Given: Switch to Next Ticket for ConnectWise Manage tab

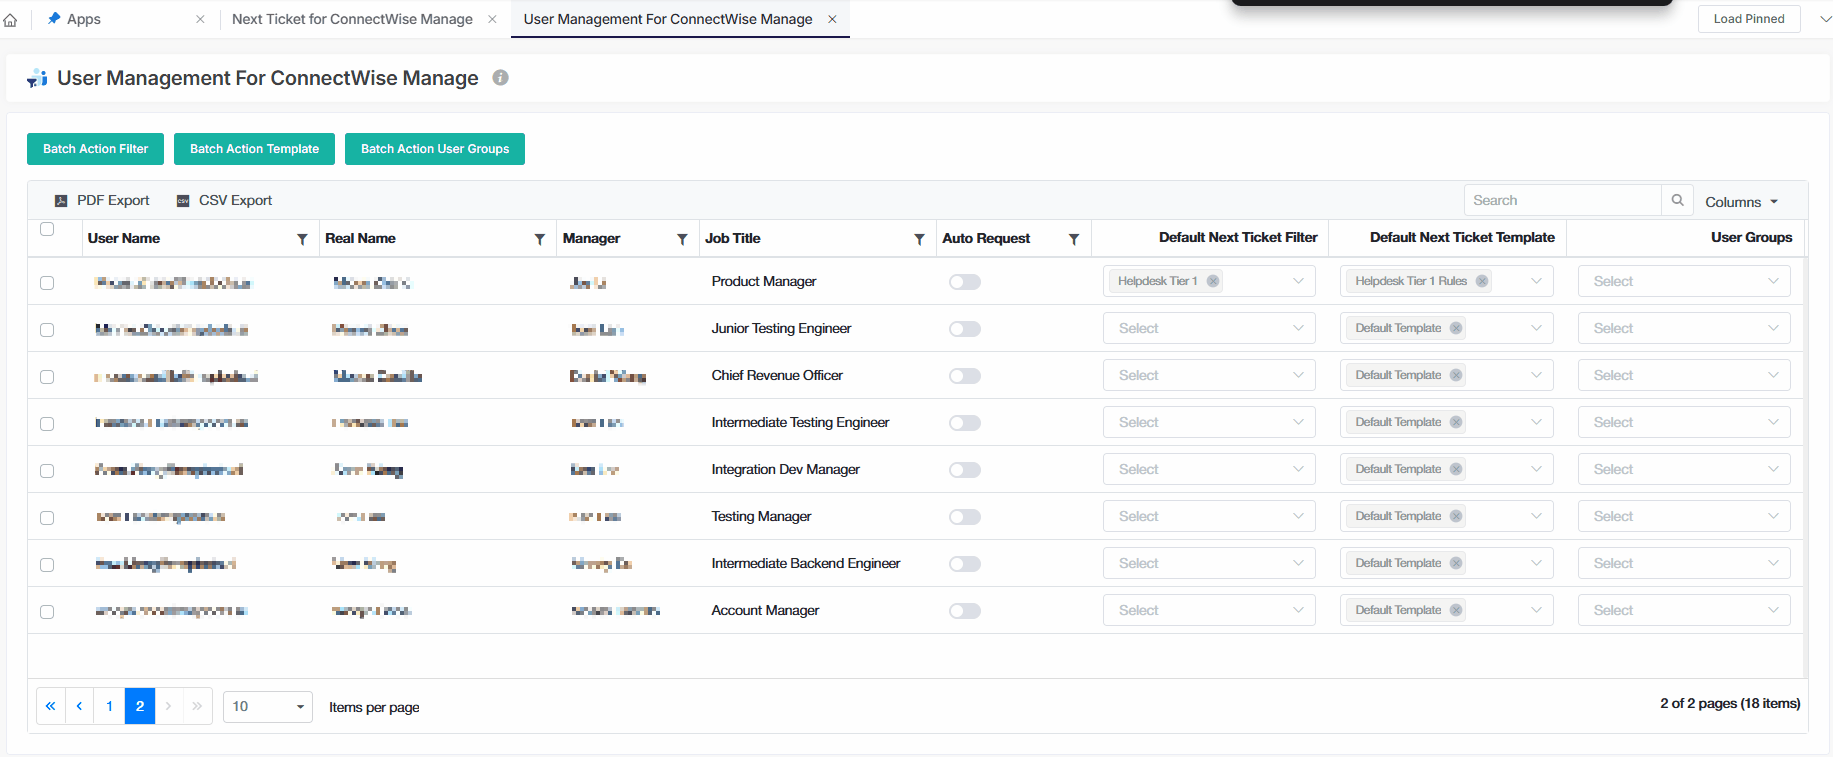Looking at the screenshot, I should click(352, 19).
